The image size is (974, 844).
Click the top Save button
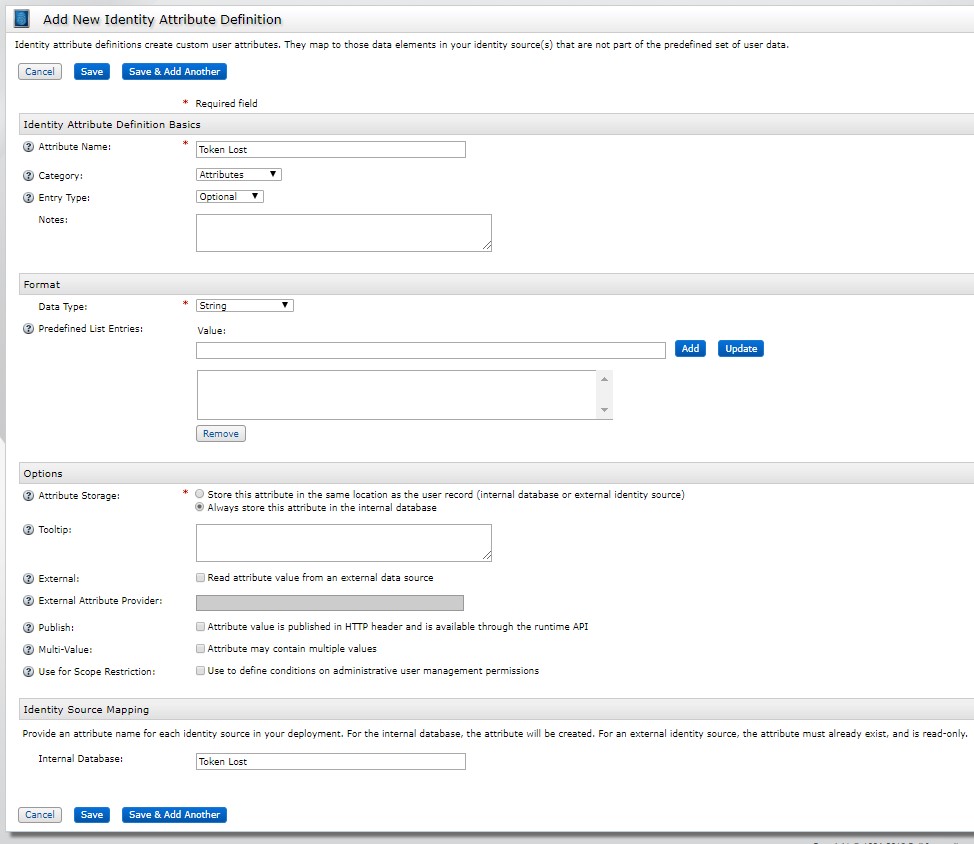92,72
